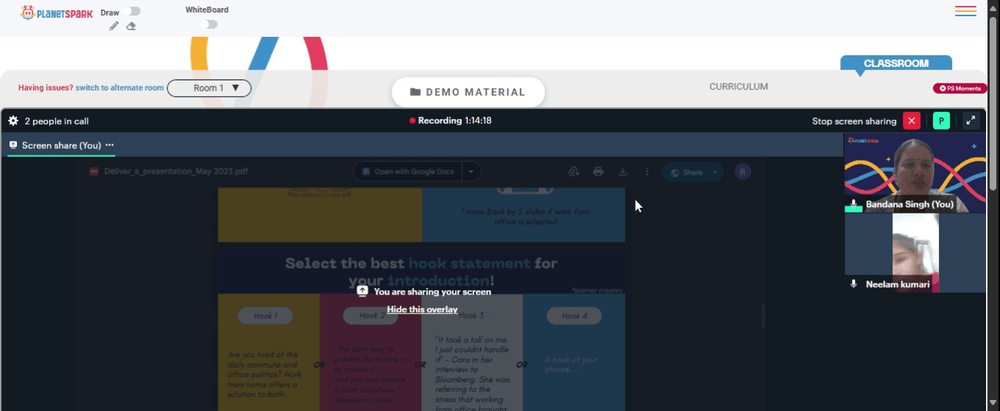The image size is (1000, 411).
Task: Select the eraser tool
Action: click(131, 26)
